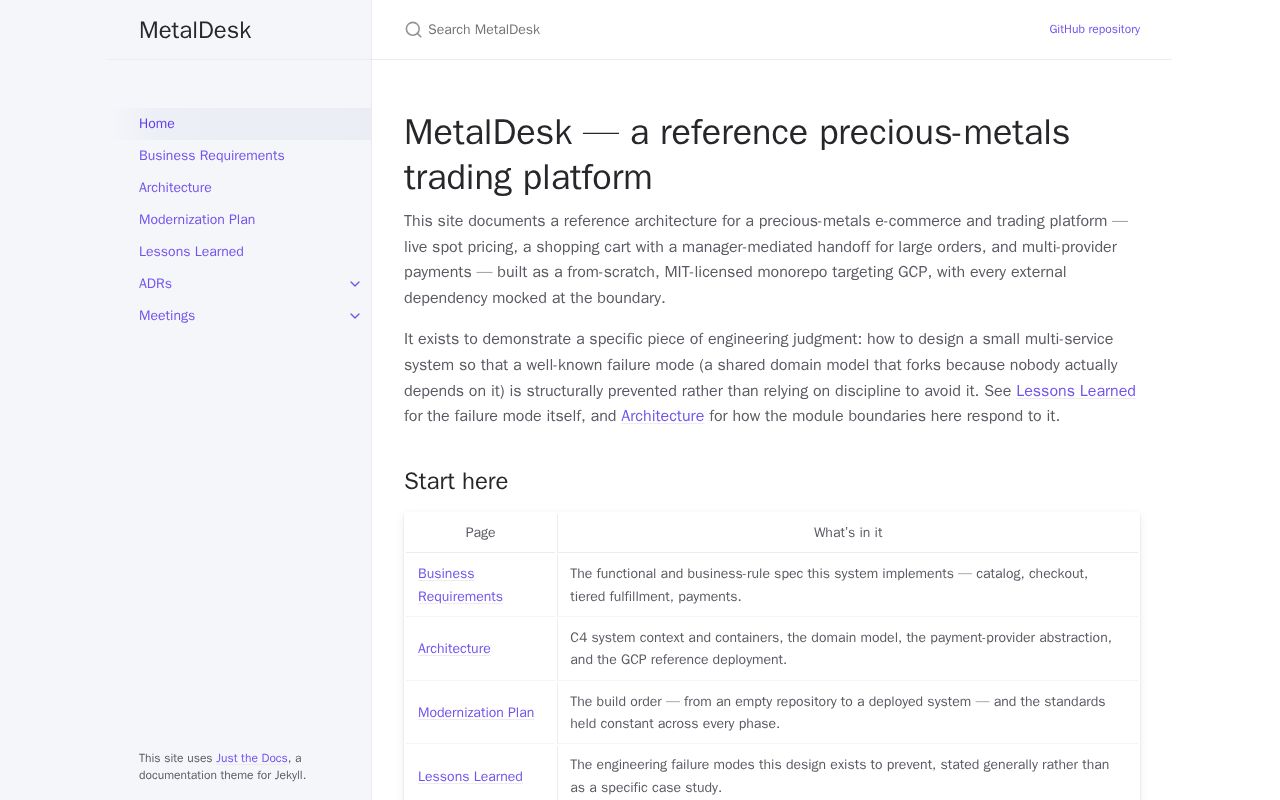The image size is (1280, 800).
Task: Follow the Lessons Learned link in the paragraph
Action: pyautogui.click(x=1076, y=391)
